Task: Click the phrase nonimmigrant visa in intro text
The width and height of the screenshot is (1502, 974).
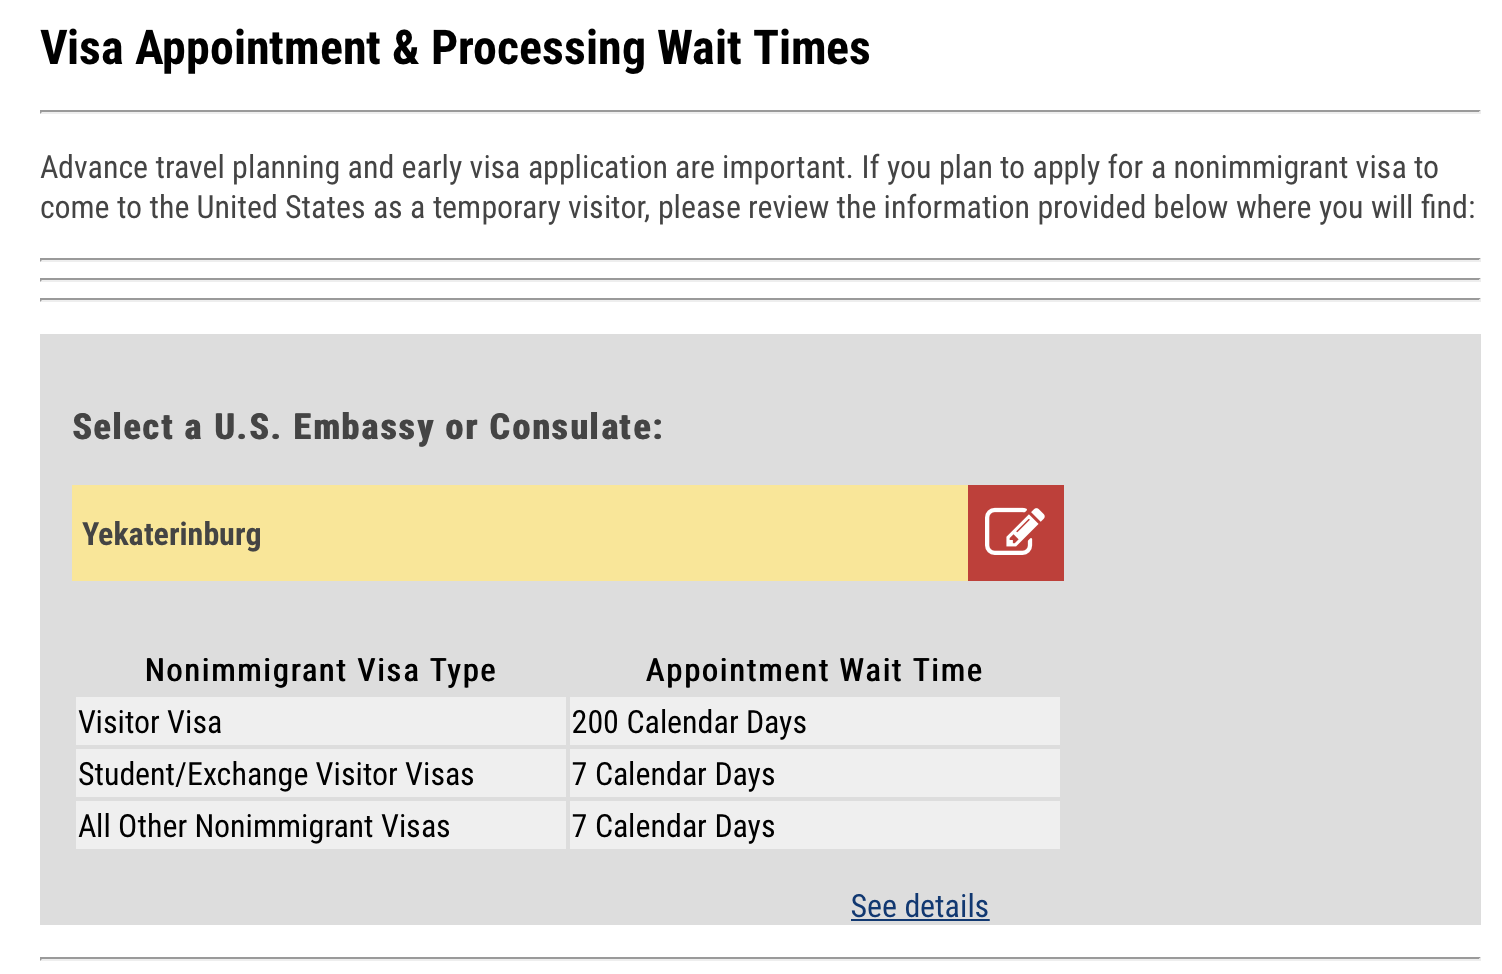Action: (1290, 167)
